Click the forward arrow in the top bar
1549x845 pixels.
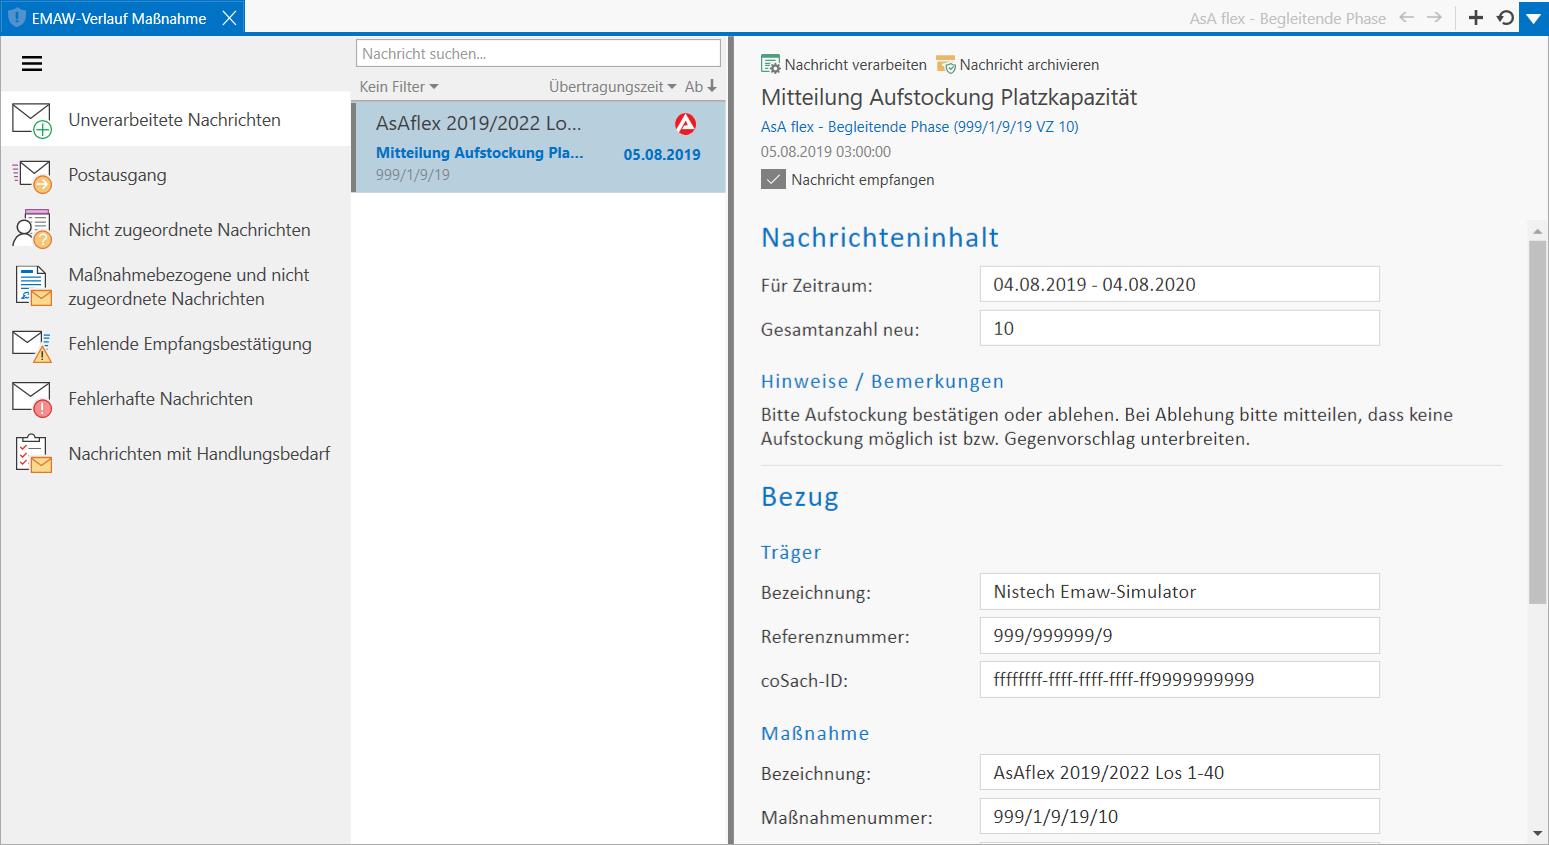pos(1435,18)
